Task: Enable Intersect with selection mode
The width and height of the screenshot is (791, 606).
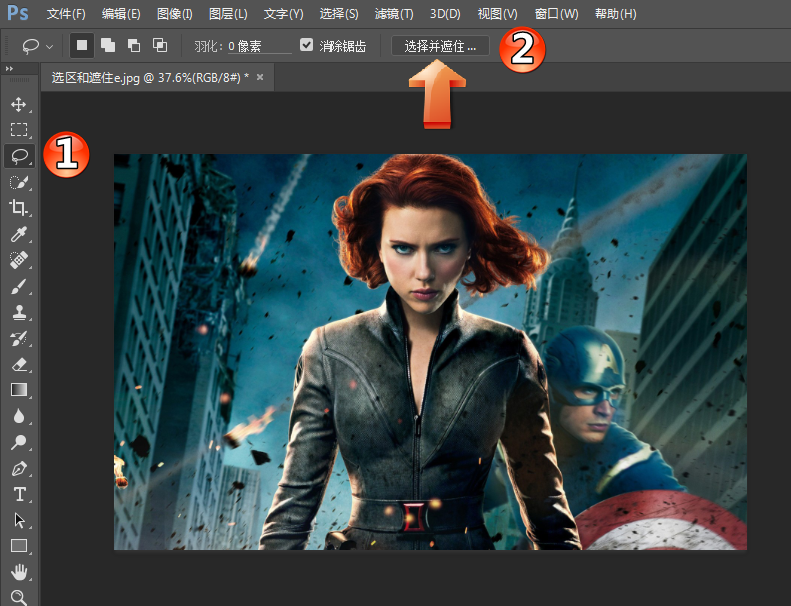Action: [x=160, y=46]
